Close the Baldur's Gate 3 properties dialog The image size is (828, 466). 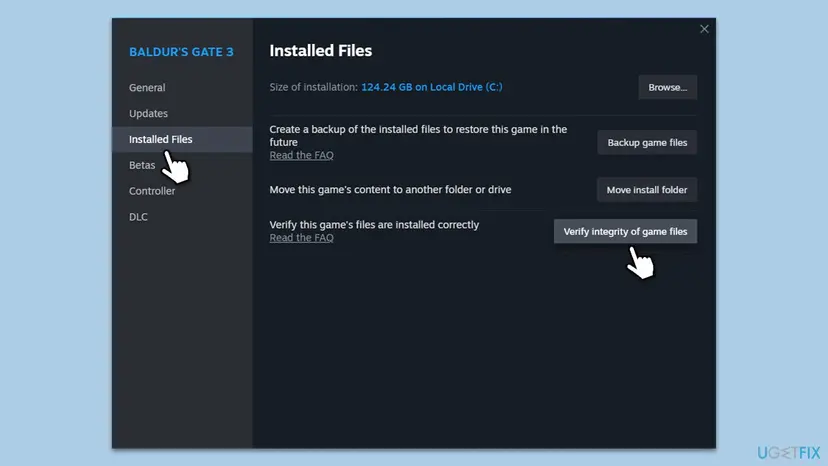click(x=704, y=29)
